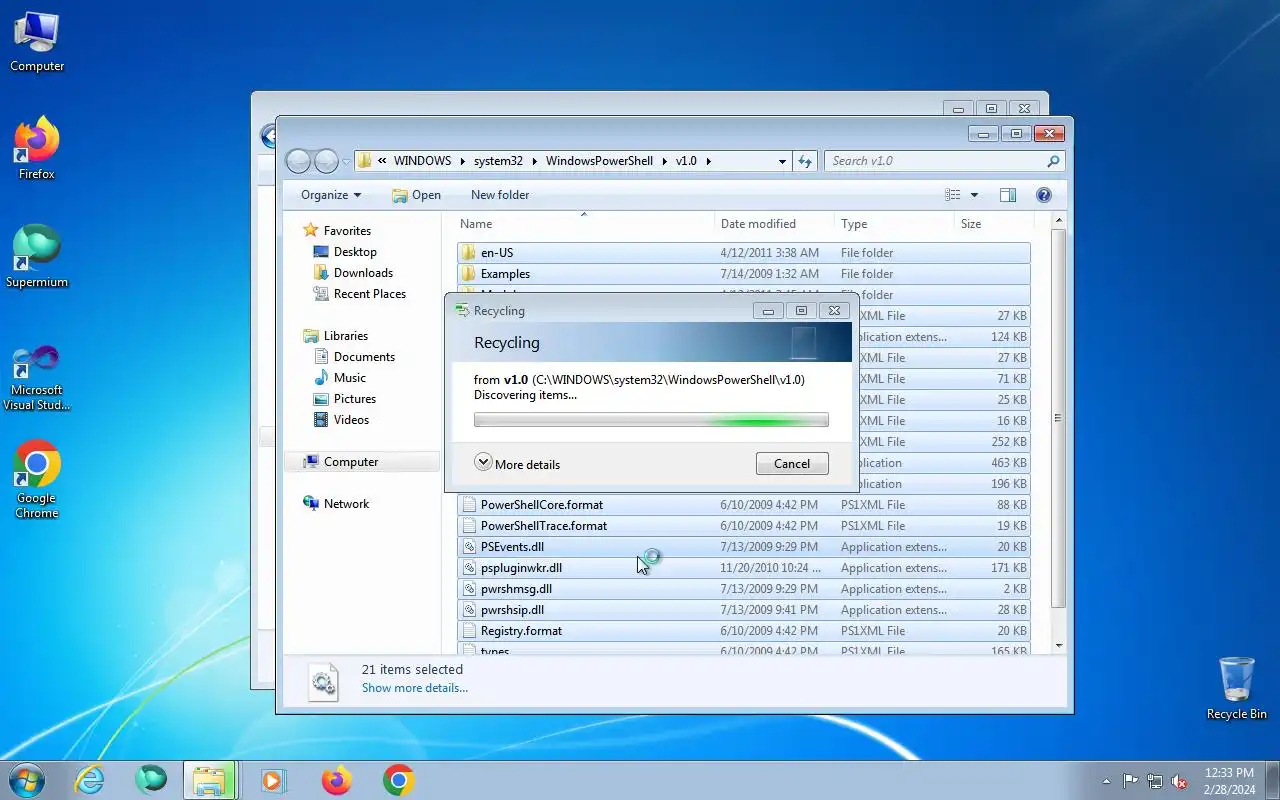Open Explorer Help question mark button
The image size is (1280, 800).
coord(1044,195)
